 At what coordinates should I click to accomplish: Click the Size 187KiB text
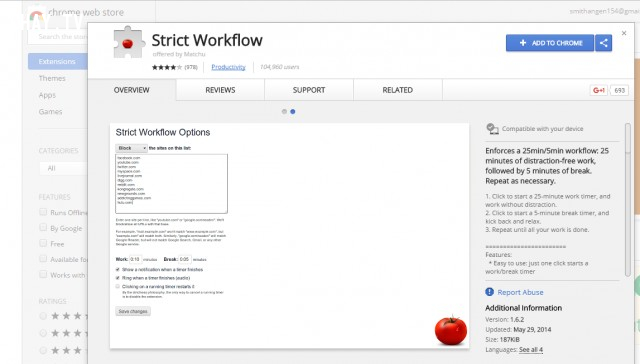pos(502,340)
